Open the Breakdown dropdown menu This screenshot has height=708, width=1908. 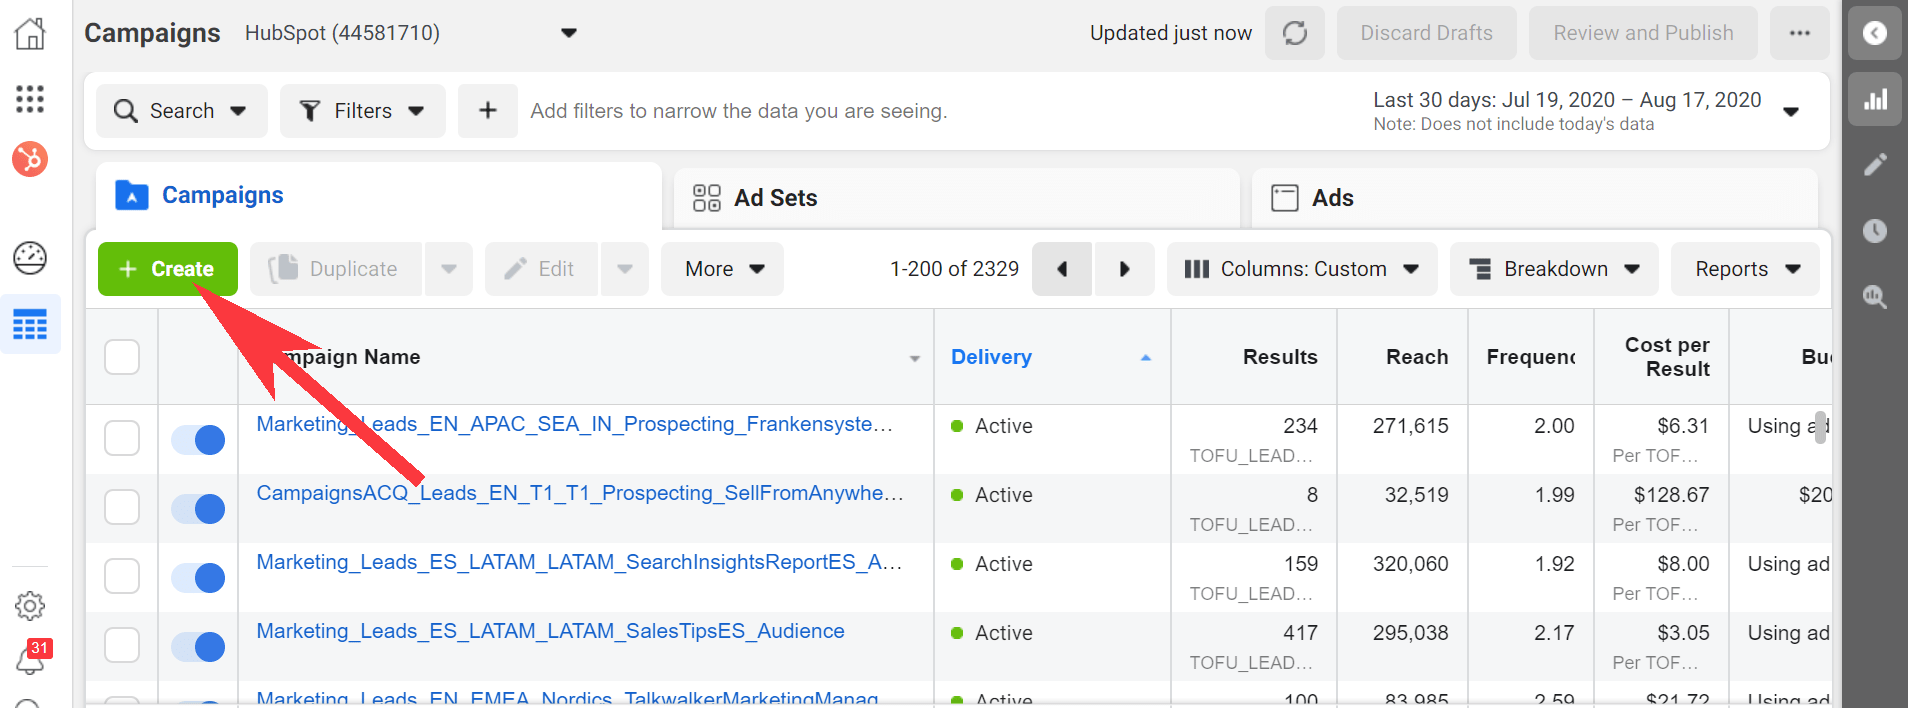click(x=1554, y=269)
